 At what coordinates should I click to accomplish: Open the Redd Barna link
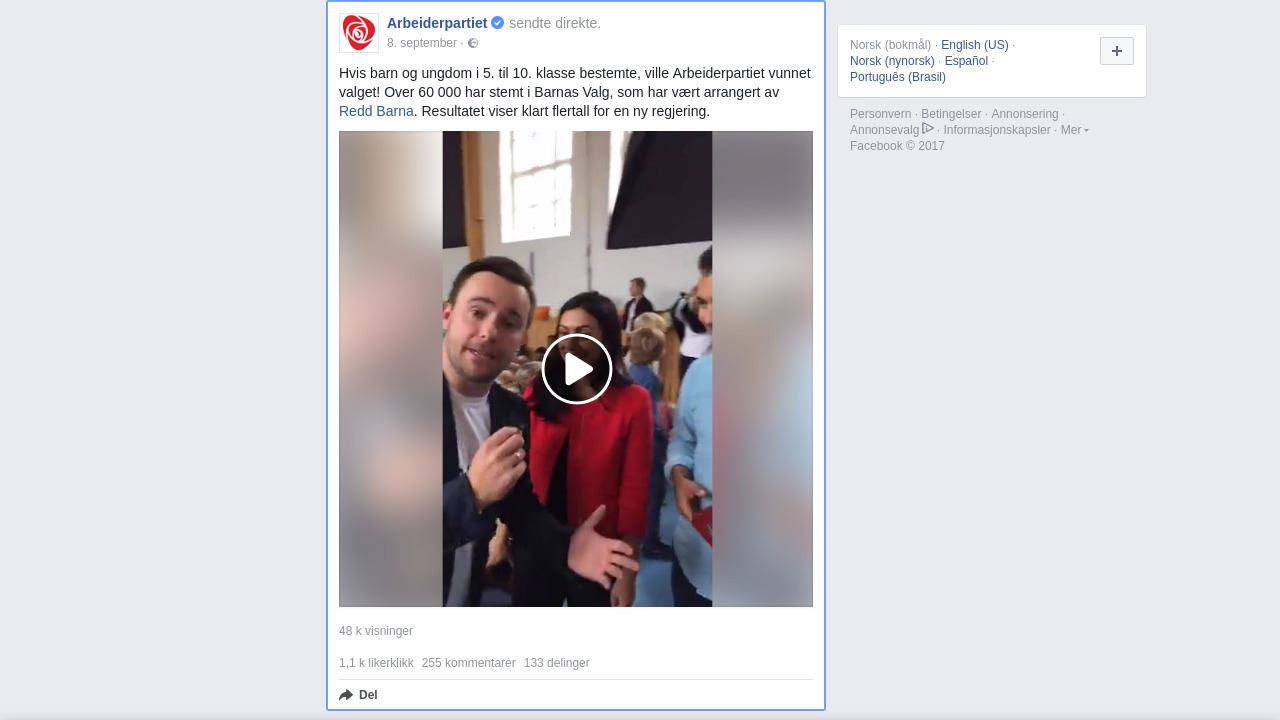tap(376, 111)
